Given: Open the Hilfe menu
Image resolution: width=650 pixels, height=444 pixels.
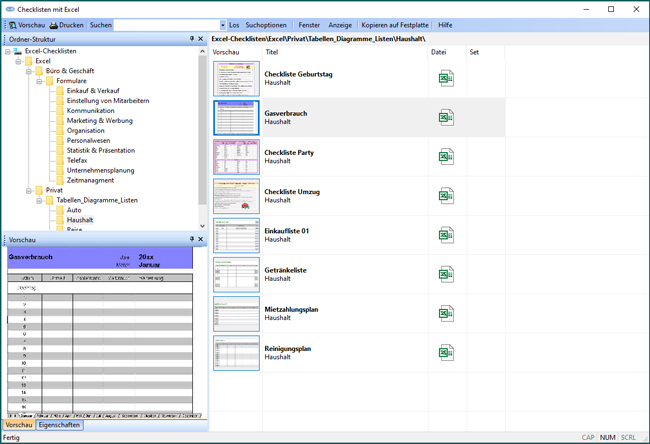Looking at the screenshot, I should 445,25.
